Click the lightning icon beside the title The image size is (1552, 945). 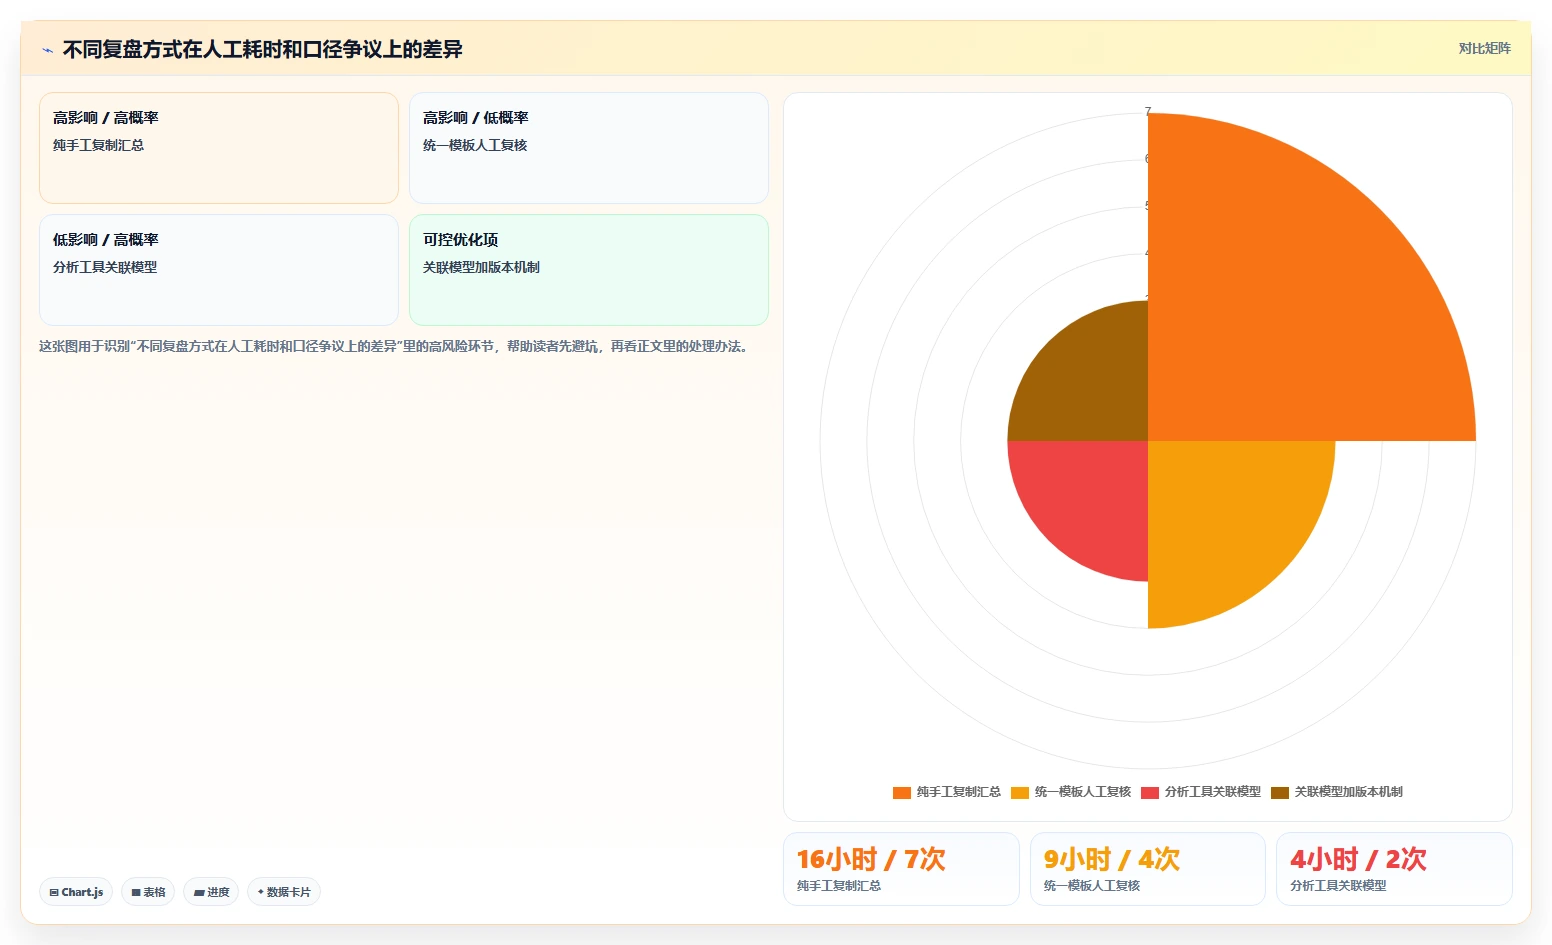pos(47,50)
